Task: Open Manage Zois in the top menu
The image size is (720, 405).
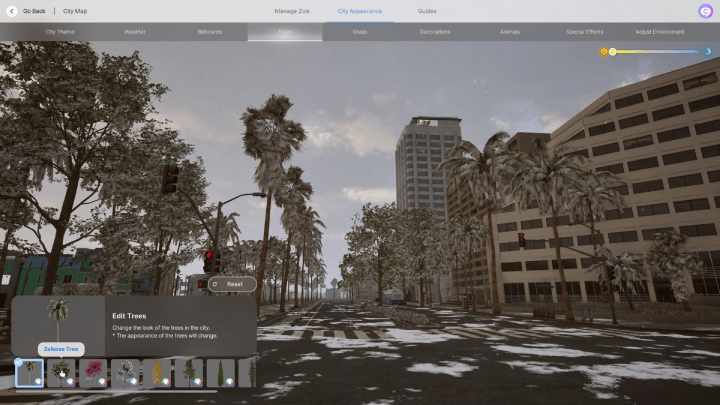Action: coord(292,11)
